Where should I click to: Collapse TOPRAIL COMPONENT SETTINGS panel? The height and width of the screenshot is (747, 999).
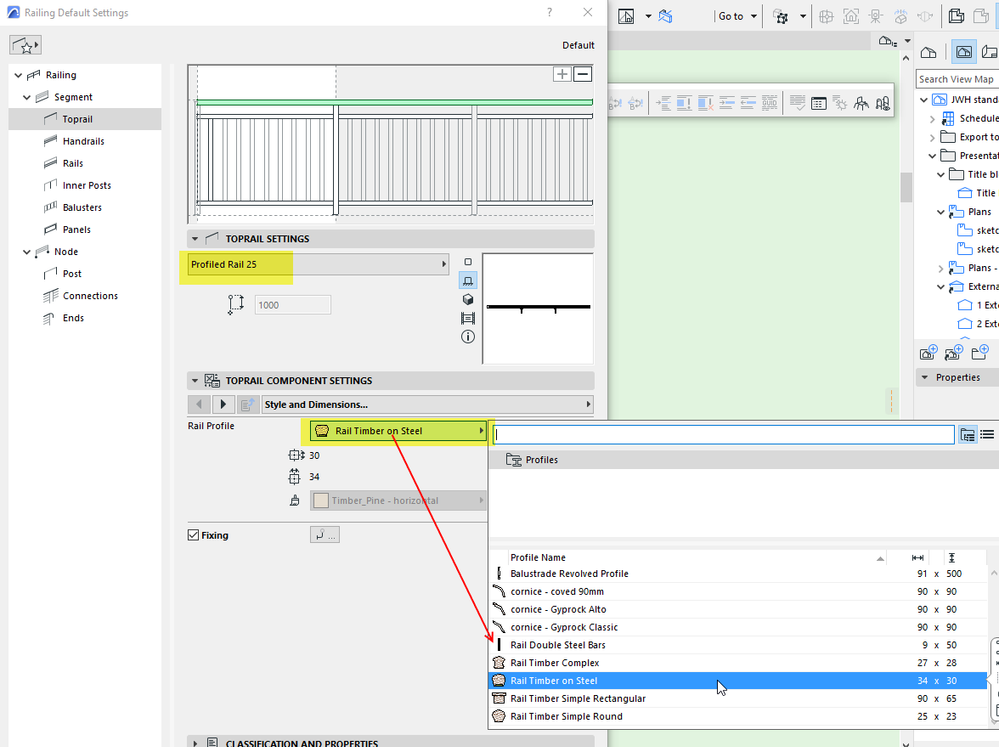pyautogui.click(x=195, y=381)
